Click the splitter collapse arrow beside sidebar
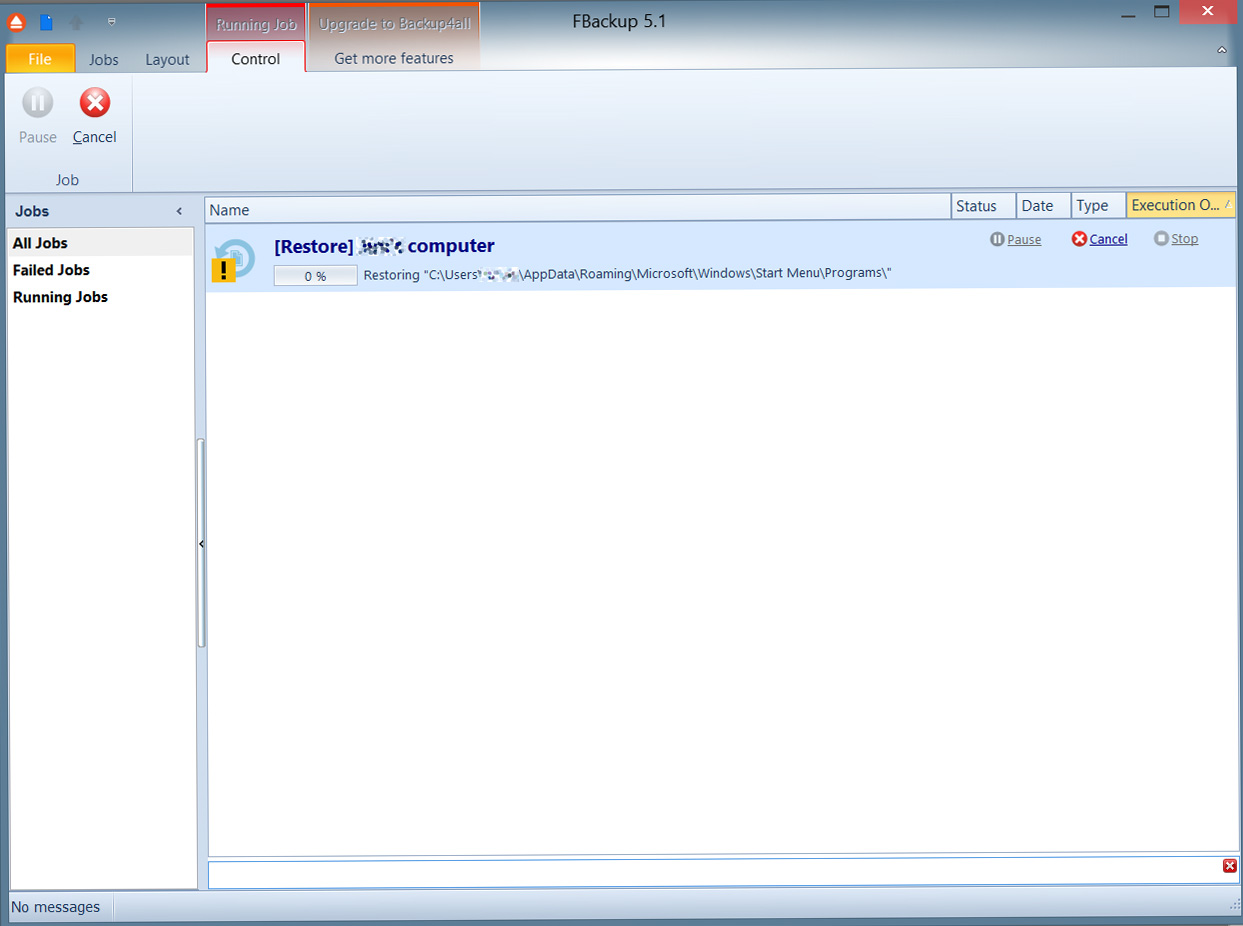Image resolution: width=1243 pixels, height=926 pixels. point(201,544)
